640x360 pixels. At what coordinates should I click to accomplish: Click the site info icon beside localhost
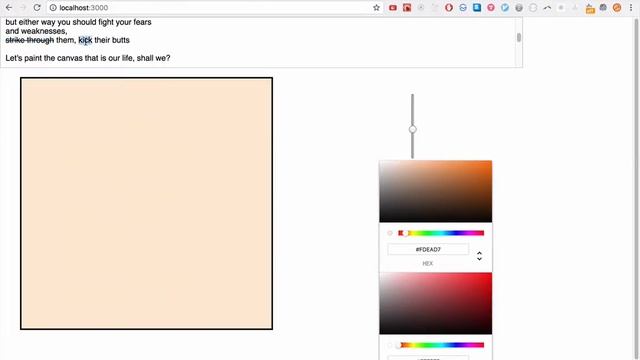click(53, 8)
